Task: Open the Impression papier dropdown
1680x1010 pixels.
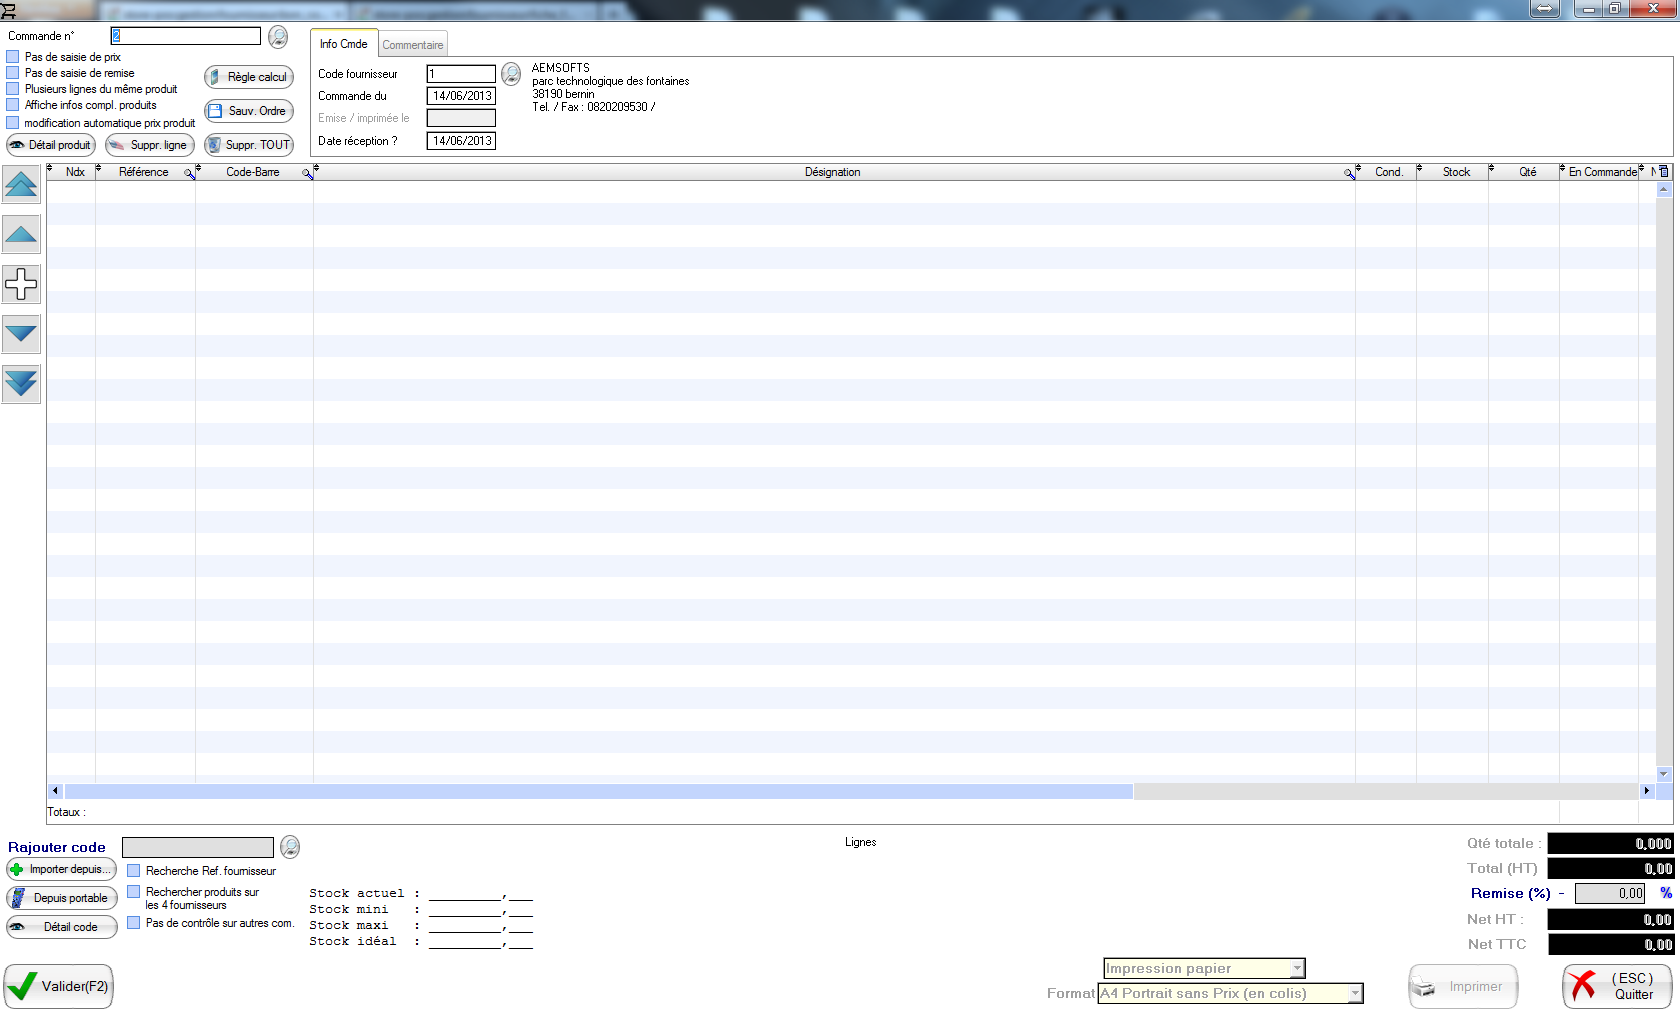Action: point(1297,968)
